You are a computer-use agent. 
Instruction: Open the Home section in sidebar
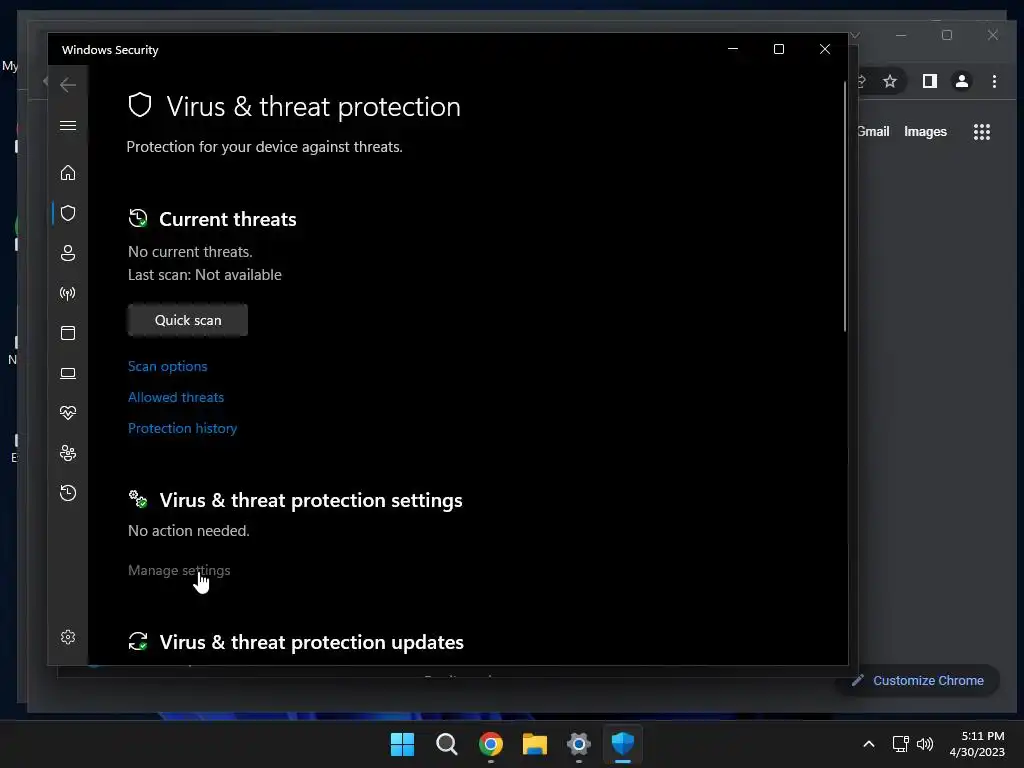coord(68,173)
